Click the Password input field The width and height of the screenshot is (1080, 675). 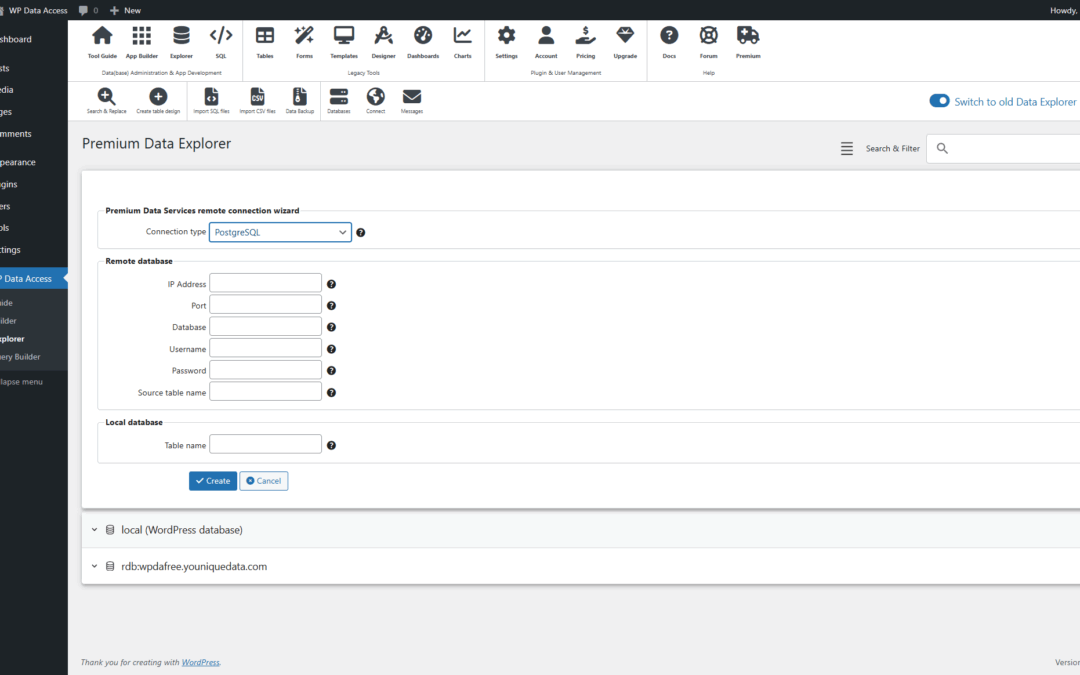coord(265,370)
